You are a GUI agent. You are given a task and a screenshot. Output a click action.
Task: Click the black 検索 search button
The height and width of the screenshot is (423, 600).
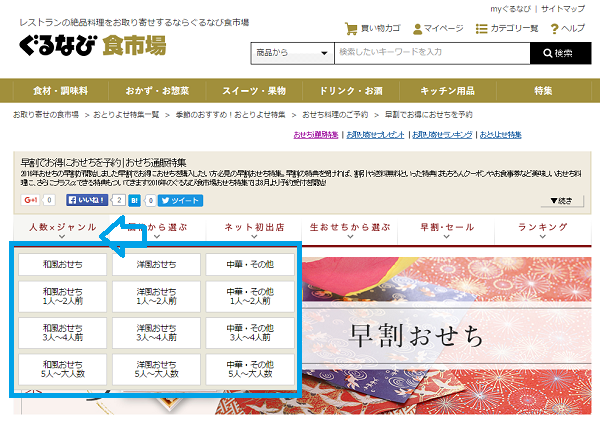[561, 53]
